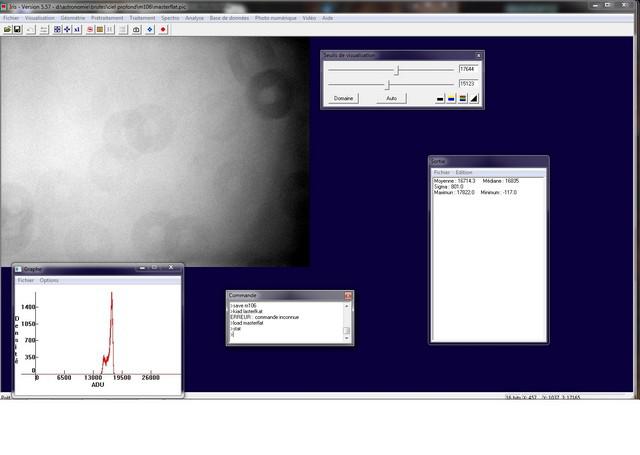The image size is (640, 455).
Task: Click the Minimum value in Sortie output
Action: click(x=498, y=192)
